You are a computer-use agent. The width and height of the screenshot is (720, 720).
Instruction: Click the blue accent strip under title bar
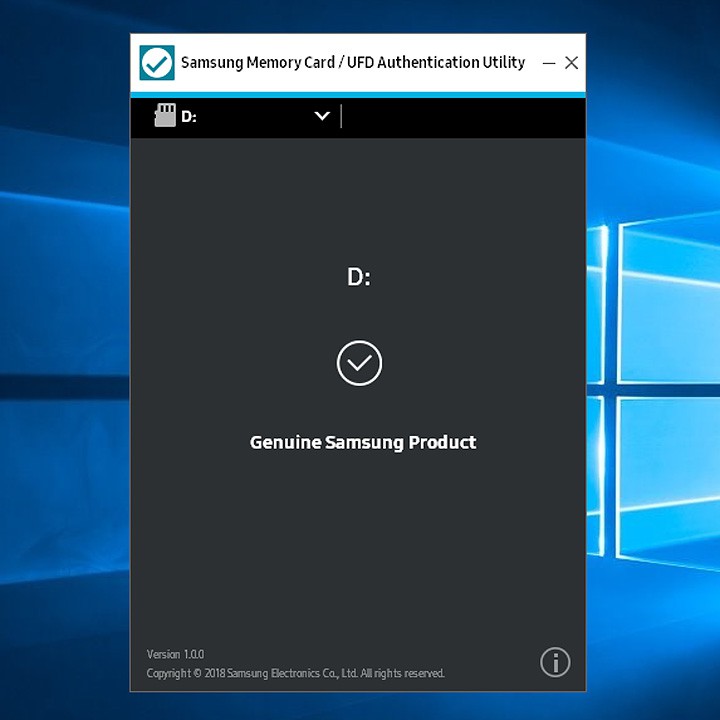(x=358, y=94)
